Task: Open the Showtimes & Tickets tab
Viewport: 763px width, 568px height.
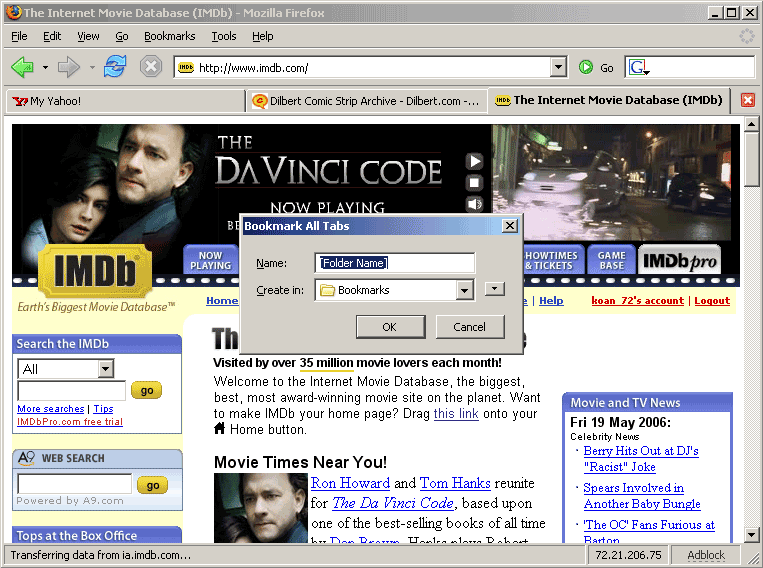Action: pyautogui.click(x=553, y=260)
